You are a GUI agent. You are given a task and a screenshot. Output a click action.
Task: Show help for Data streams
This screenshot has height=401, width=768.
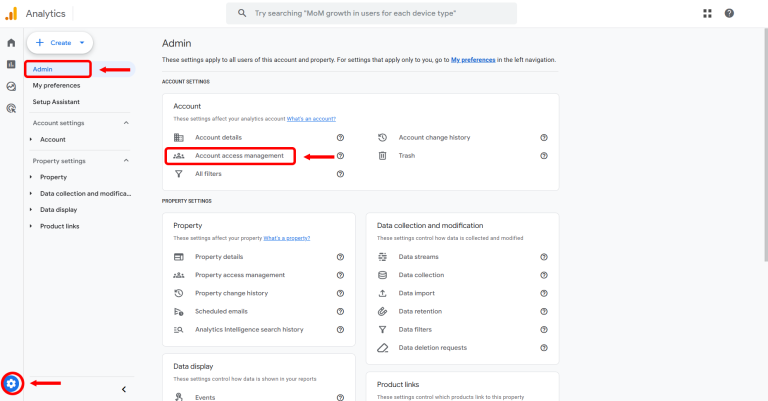pyautogui.click(x=544, y=257)
